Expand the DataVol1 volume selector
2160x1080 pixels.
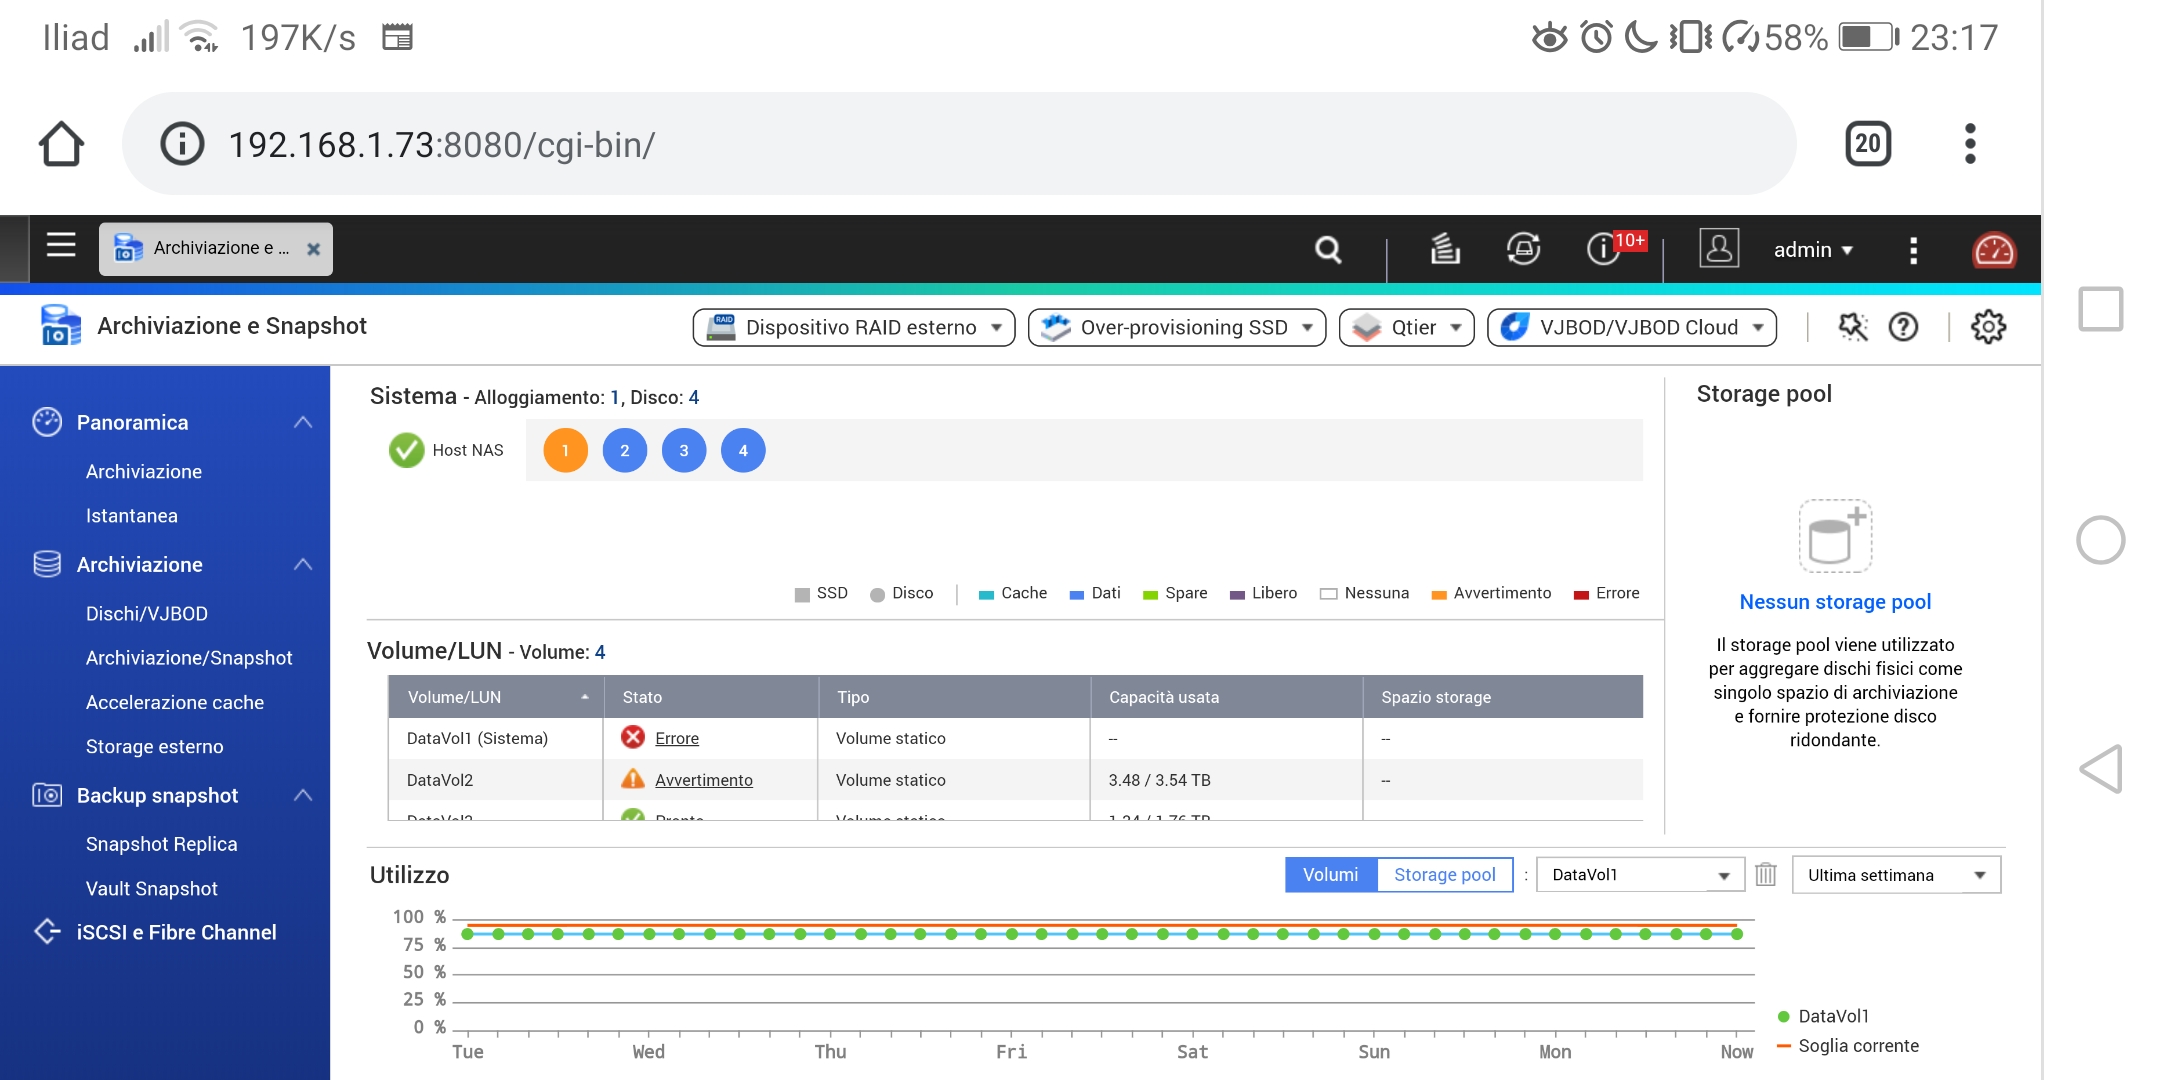pyautogui.click(x=1640, y=875)
